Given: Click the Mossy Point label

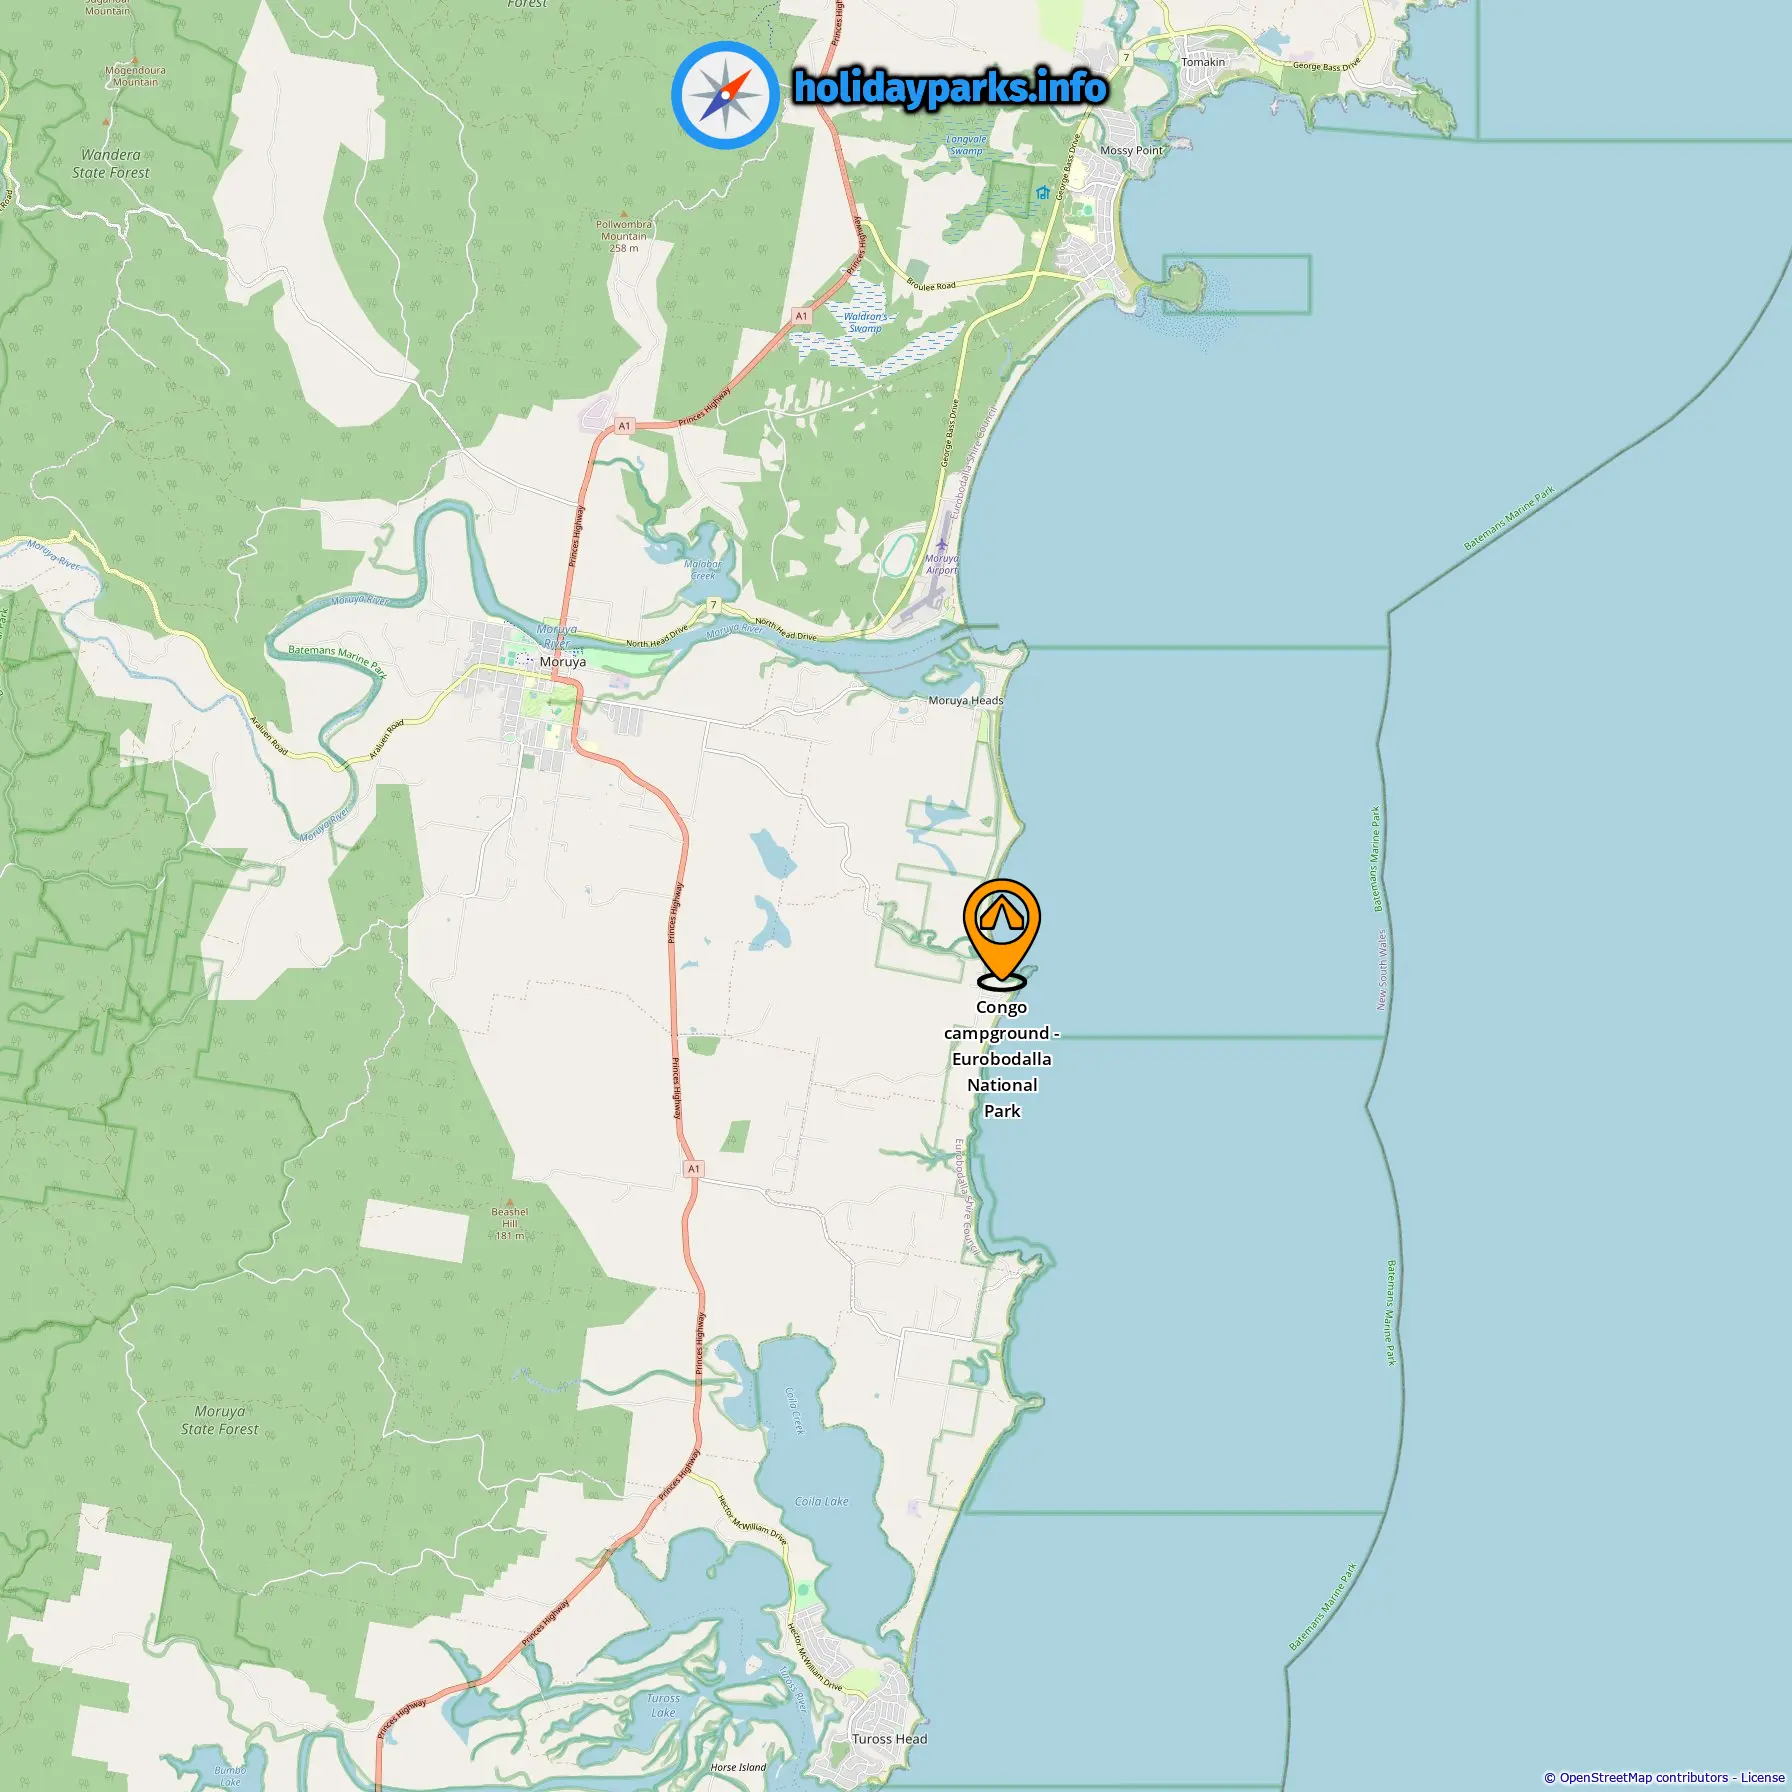Looking at the screenshot, I should point(1131,150).
